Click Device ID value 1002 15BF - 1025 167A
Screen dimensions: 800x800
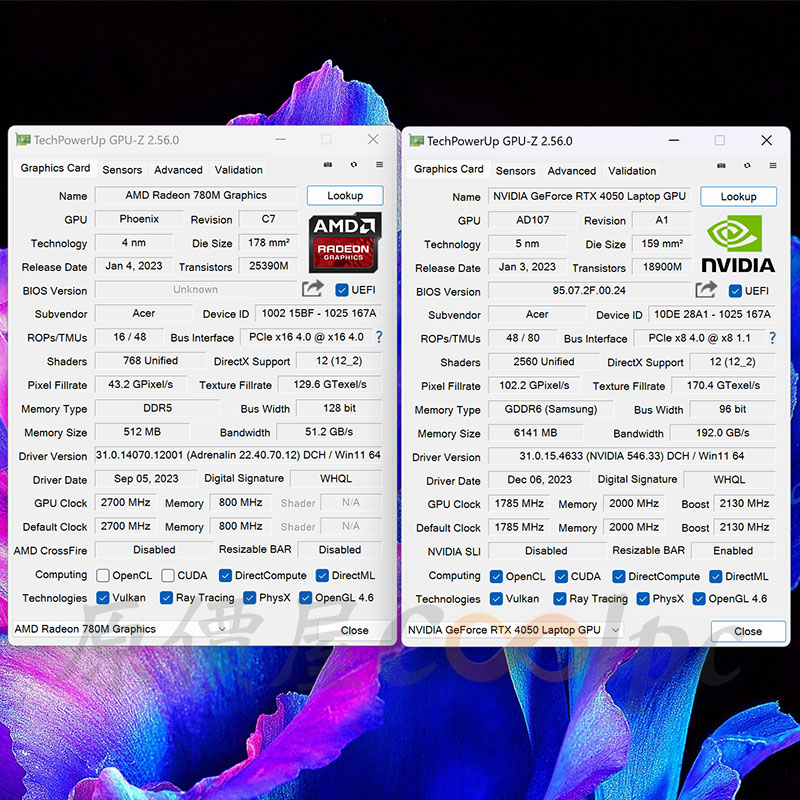[x=319, y=313]
